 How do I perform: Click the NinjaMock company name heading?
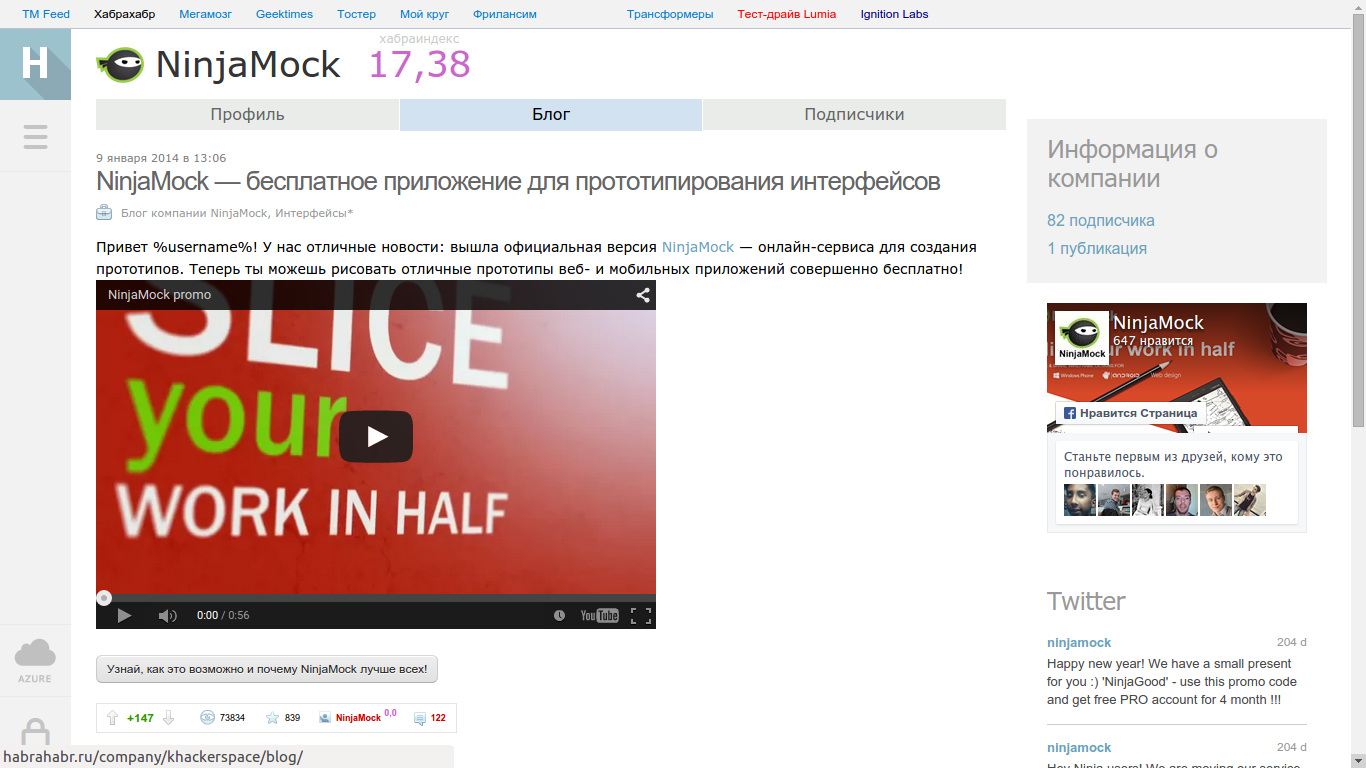coord(248,65)
